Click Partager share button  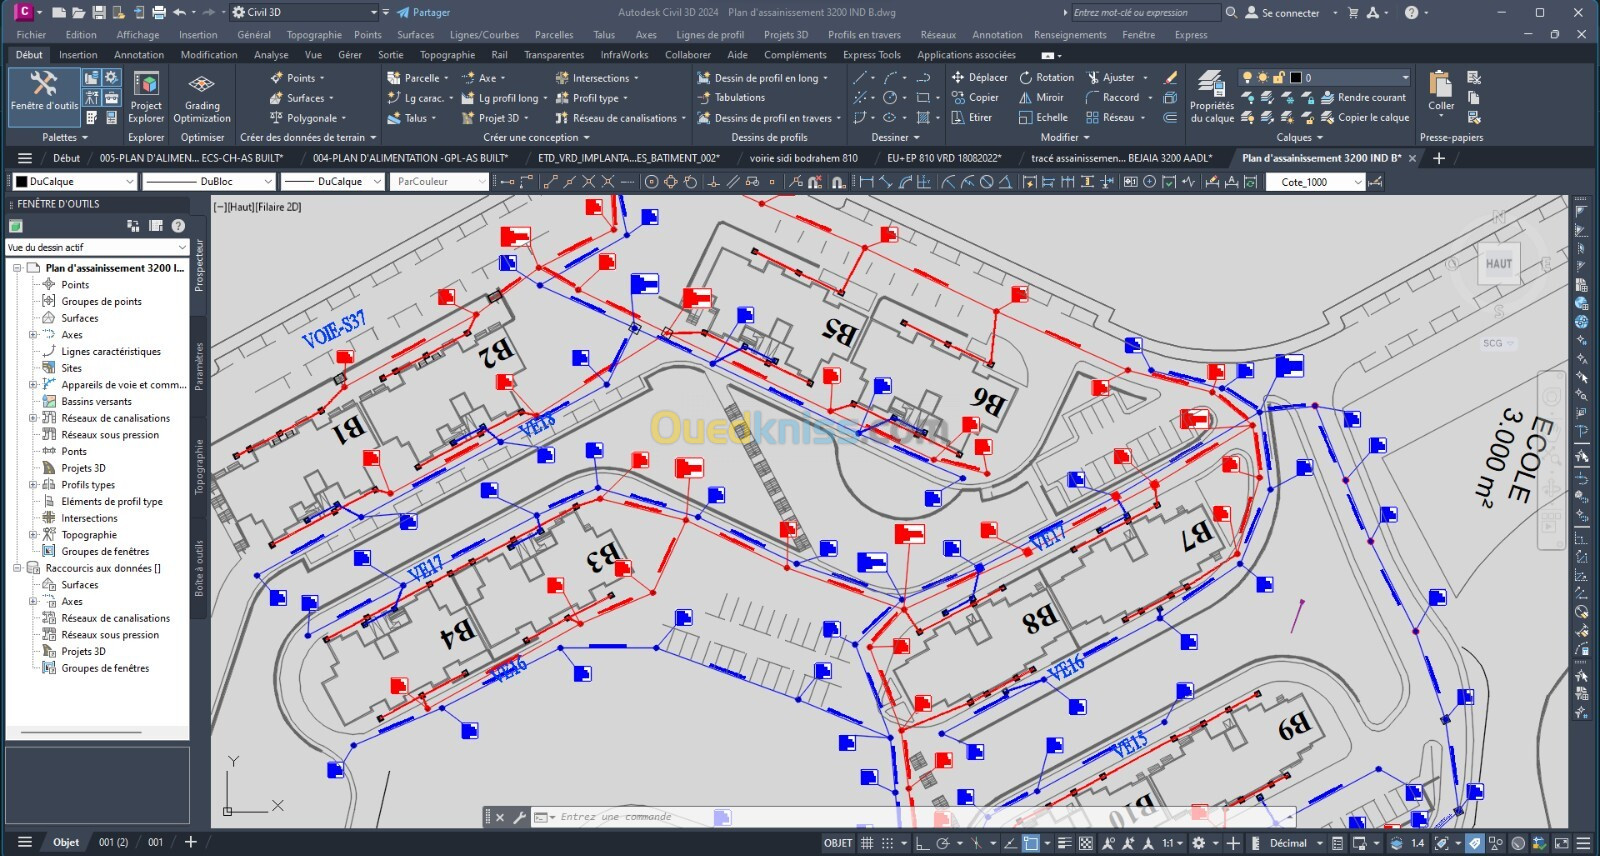tap(423, 13)
